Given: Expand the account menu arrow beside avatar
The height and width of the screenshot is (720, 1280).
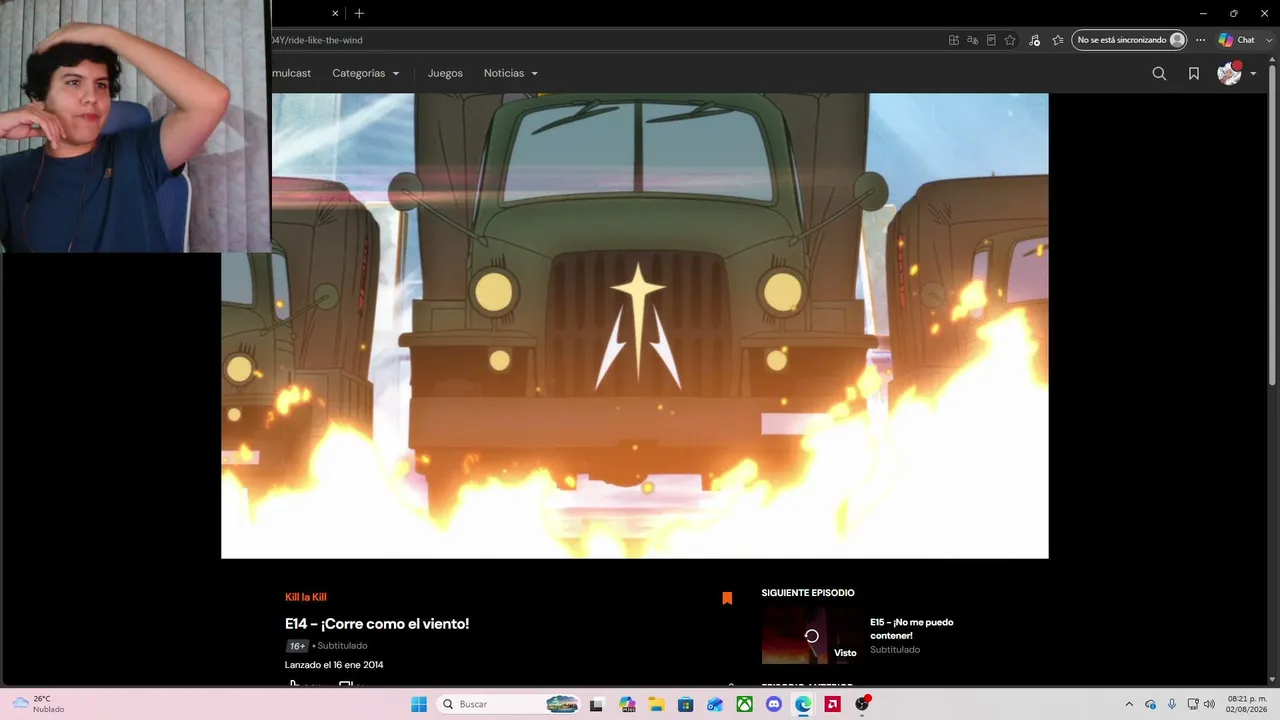Looking at the screenshot, I should coord(1253,74).
